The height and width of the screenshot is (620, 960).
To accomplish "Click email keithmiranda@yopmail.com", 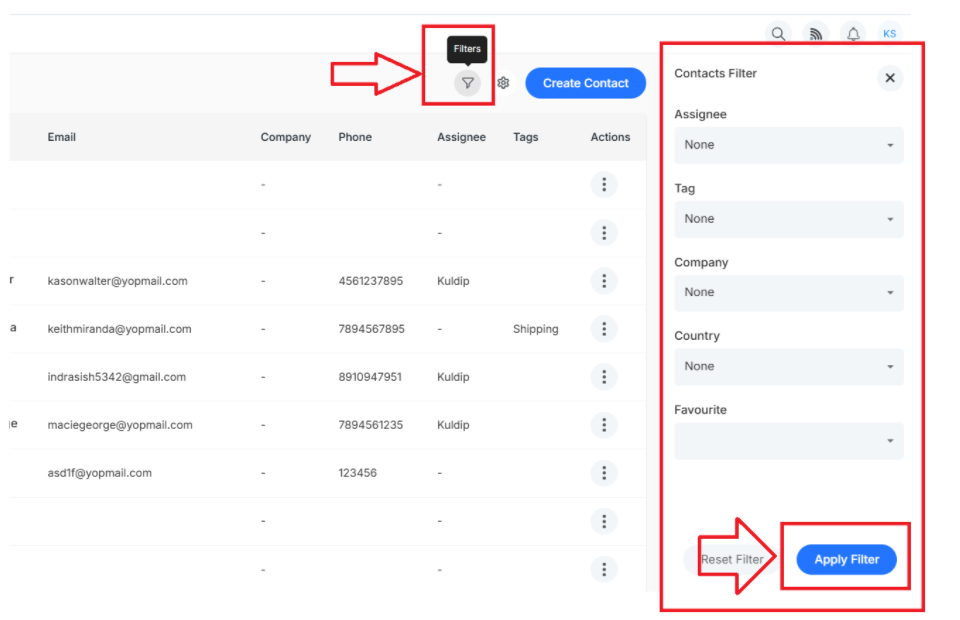I will 119,329.
